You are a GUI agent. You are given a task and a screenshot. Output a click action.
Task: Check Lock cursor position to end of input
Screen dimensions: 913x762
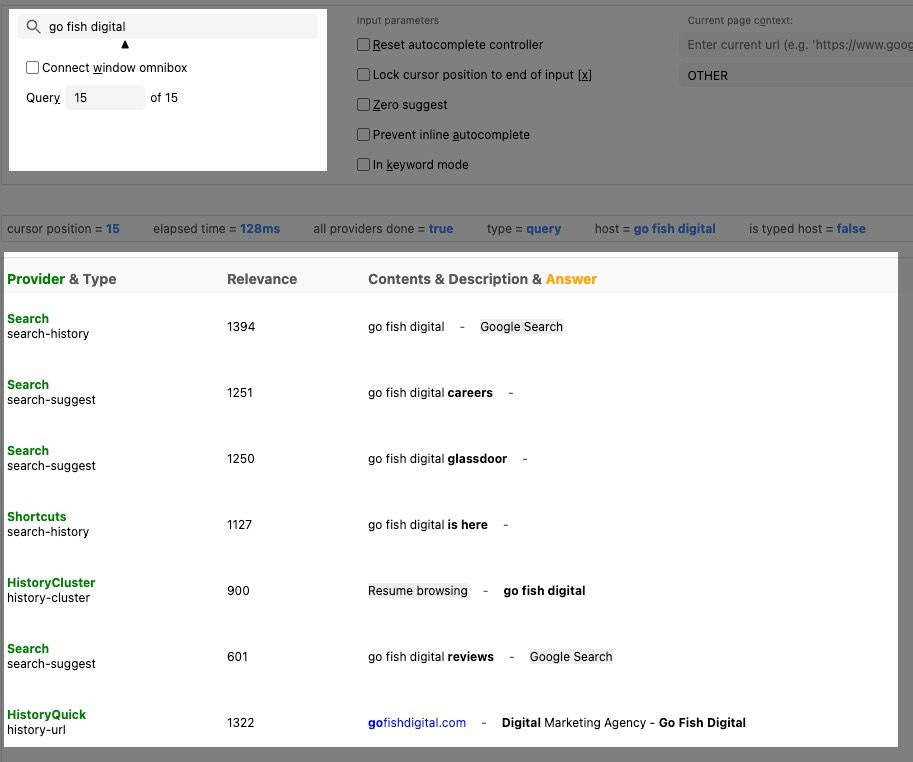pyautogui.click(x=363, y=75)
